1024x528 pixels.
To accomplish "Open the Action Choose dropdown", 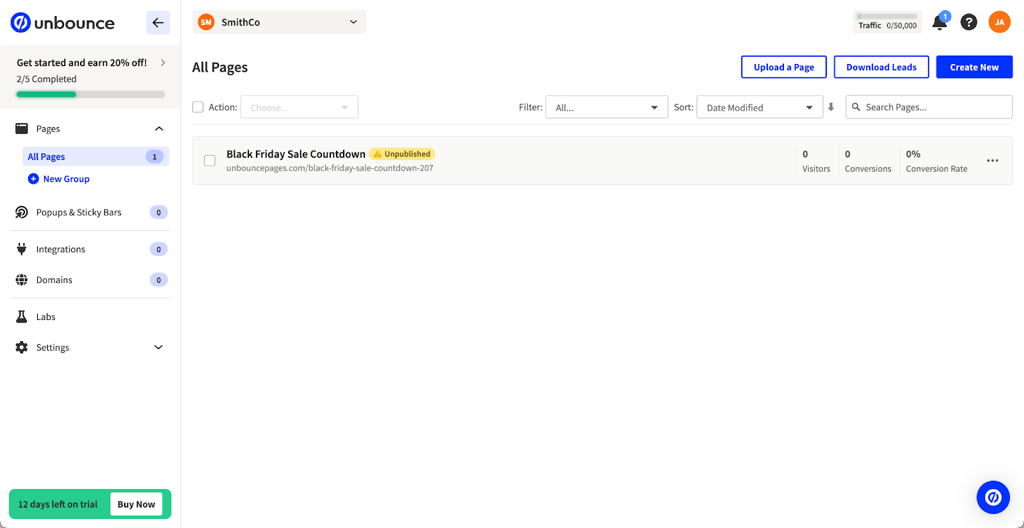I will click(x=299, y=107).
